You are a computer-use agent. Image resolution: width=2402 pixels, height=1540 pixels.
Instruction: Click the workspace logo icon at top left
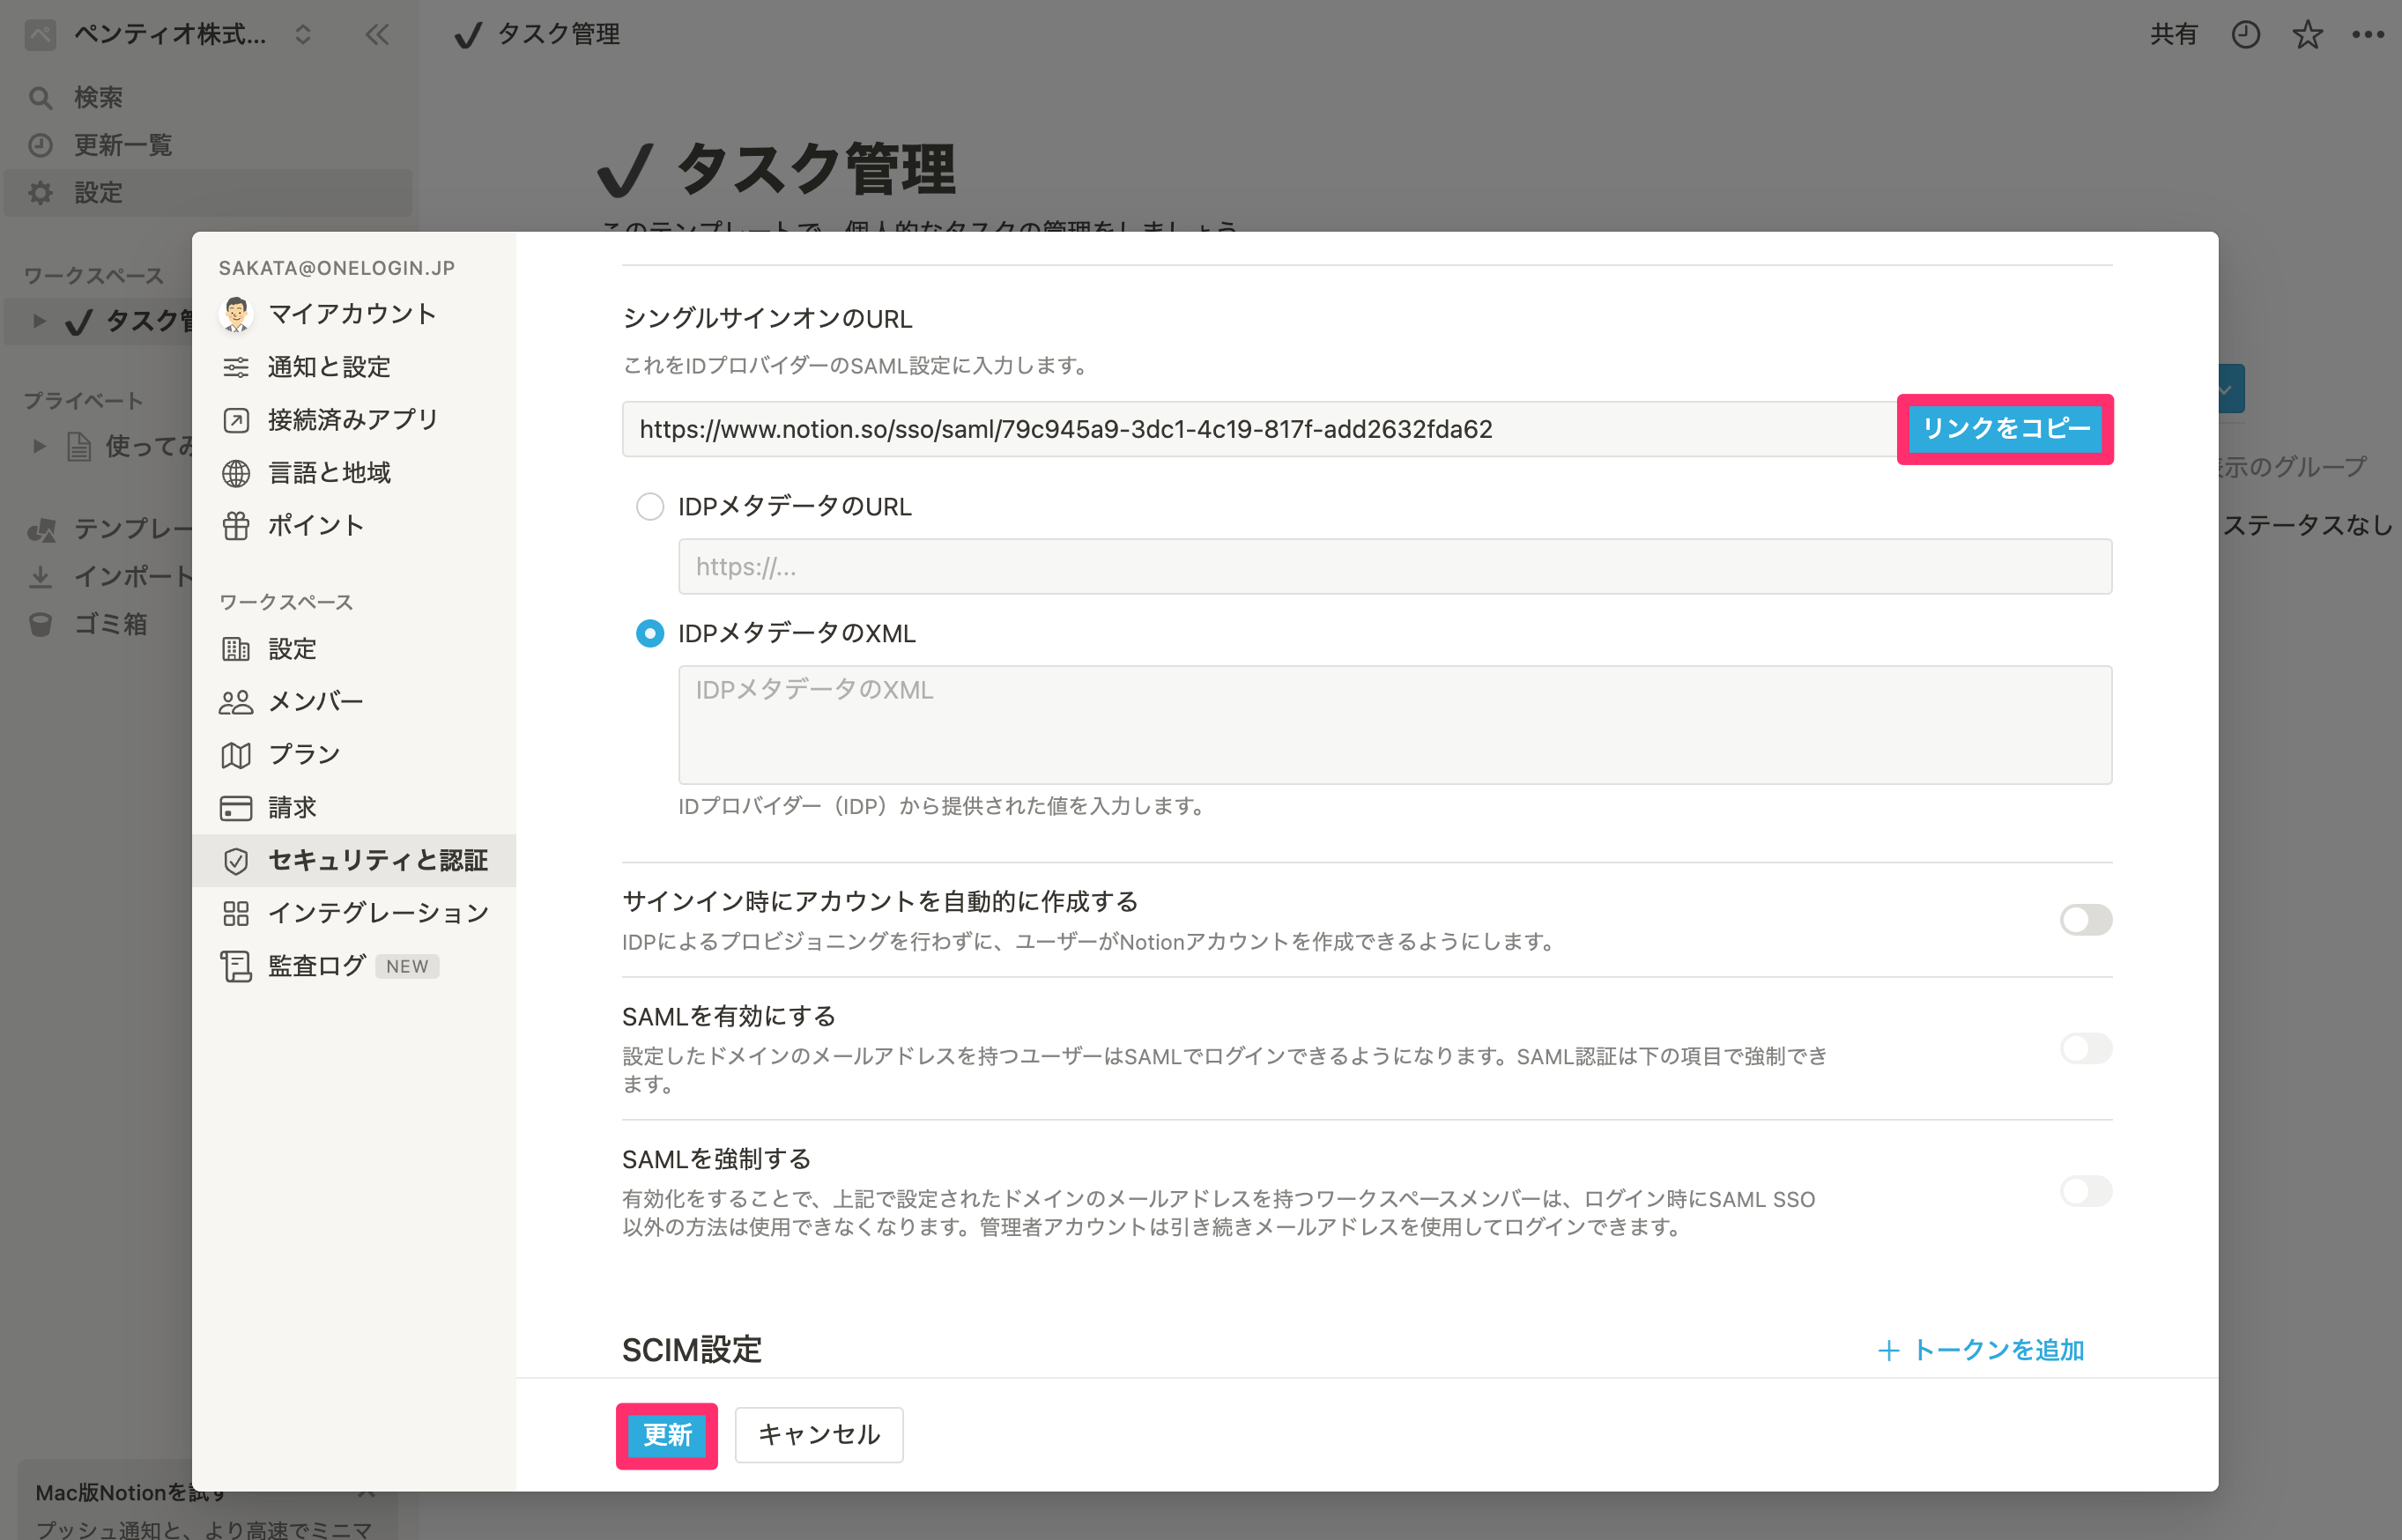coord(40,35)
